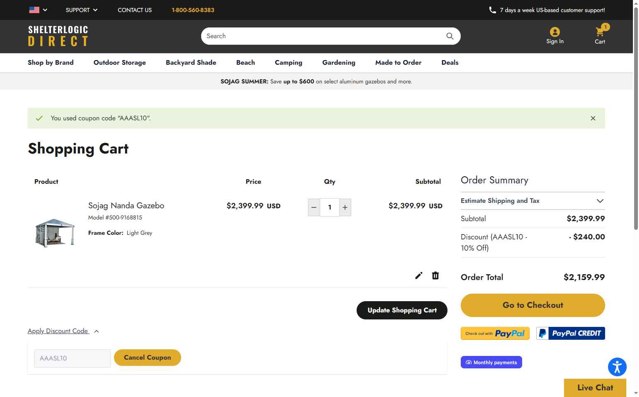The image size is (639, 397).
Task: Open the Backyard Shade menu
Action: coord(191,62)
